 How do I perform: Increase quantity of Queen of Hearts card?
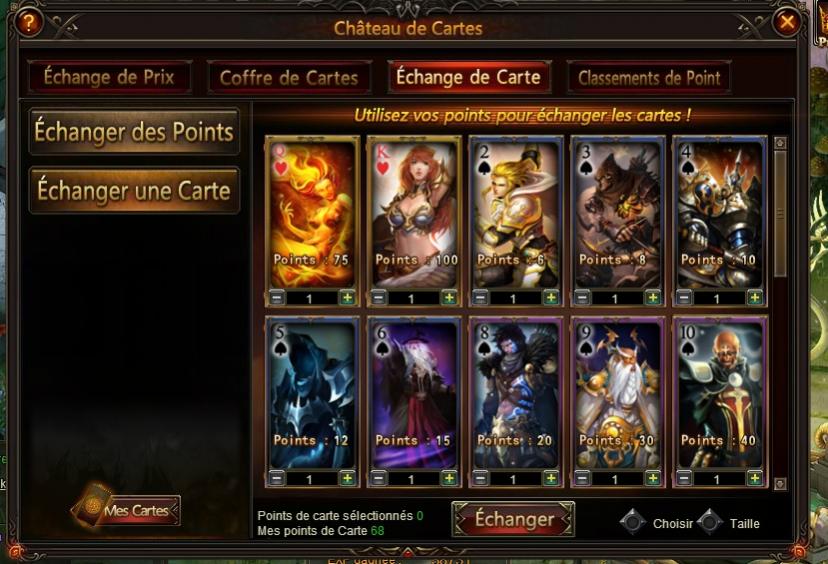(347, 298)
